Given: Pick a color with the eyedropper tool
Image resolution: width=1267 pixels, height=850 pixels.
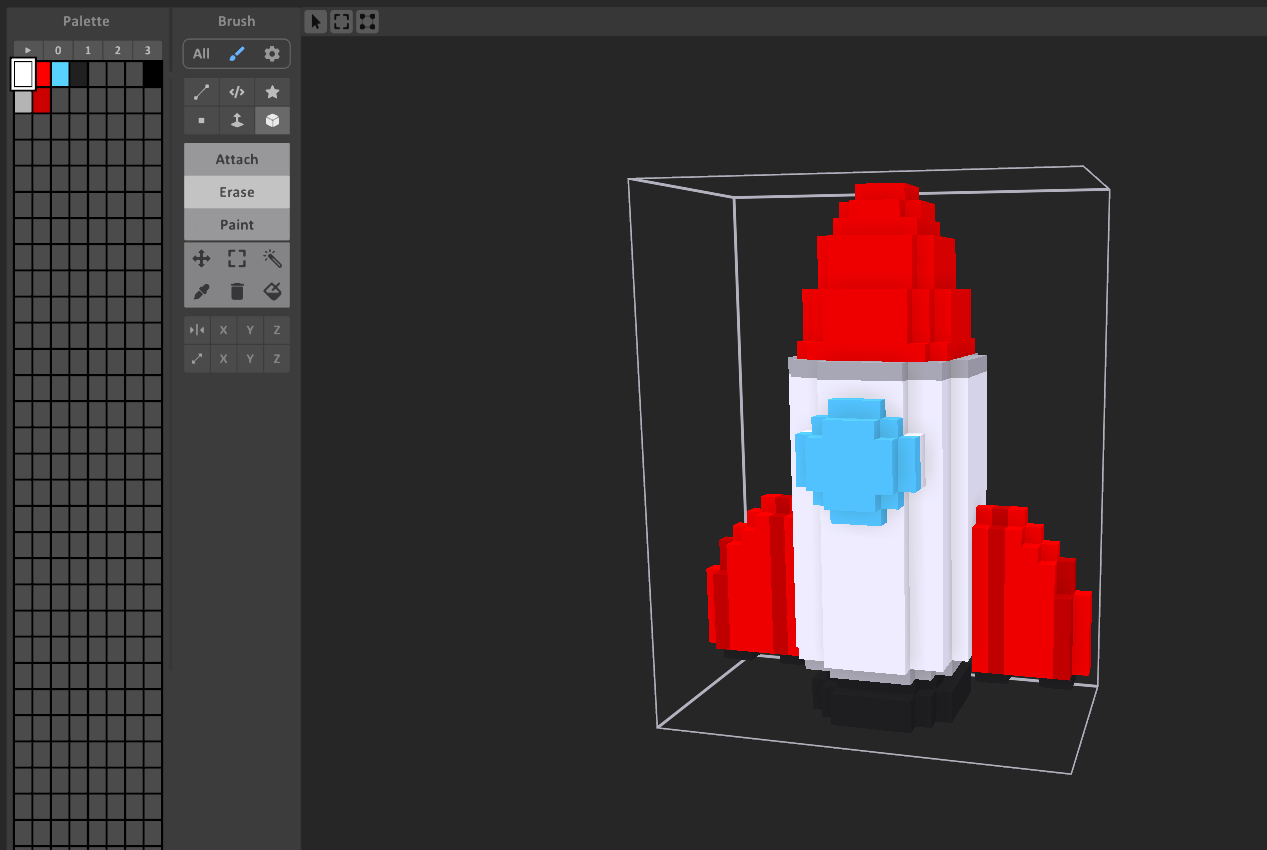Looking at the screenshot, I should [x=201, y=291].
